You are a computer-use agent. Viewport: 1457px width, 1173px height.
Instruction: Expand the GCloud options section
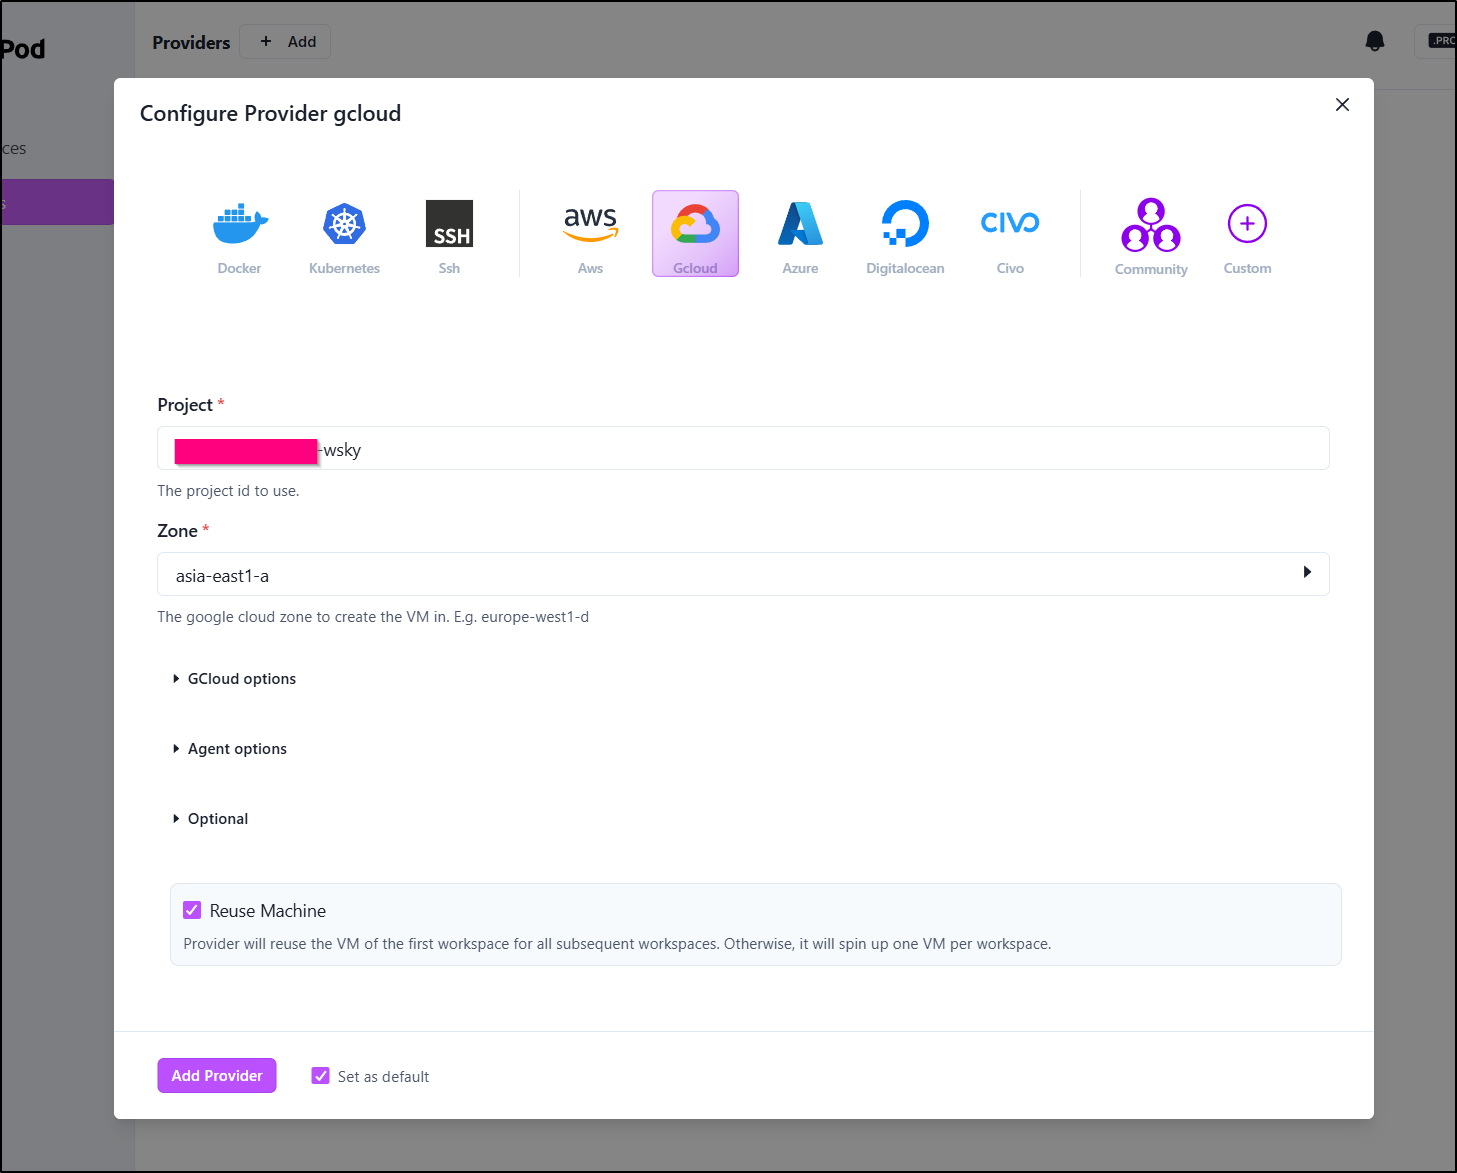tap(234, 679)
